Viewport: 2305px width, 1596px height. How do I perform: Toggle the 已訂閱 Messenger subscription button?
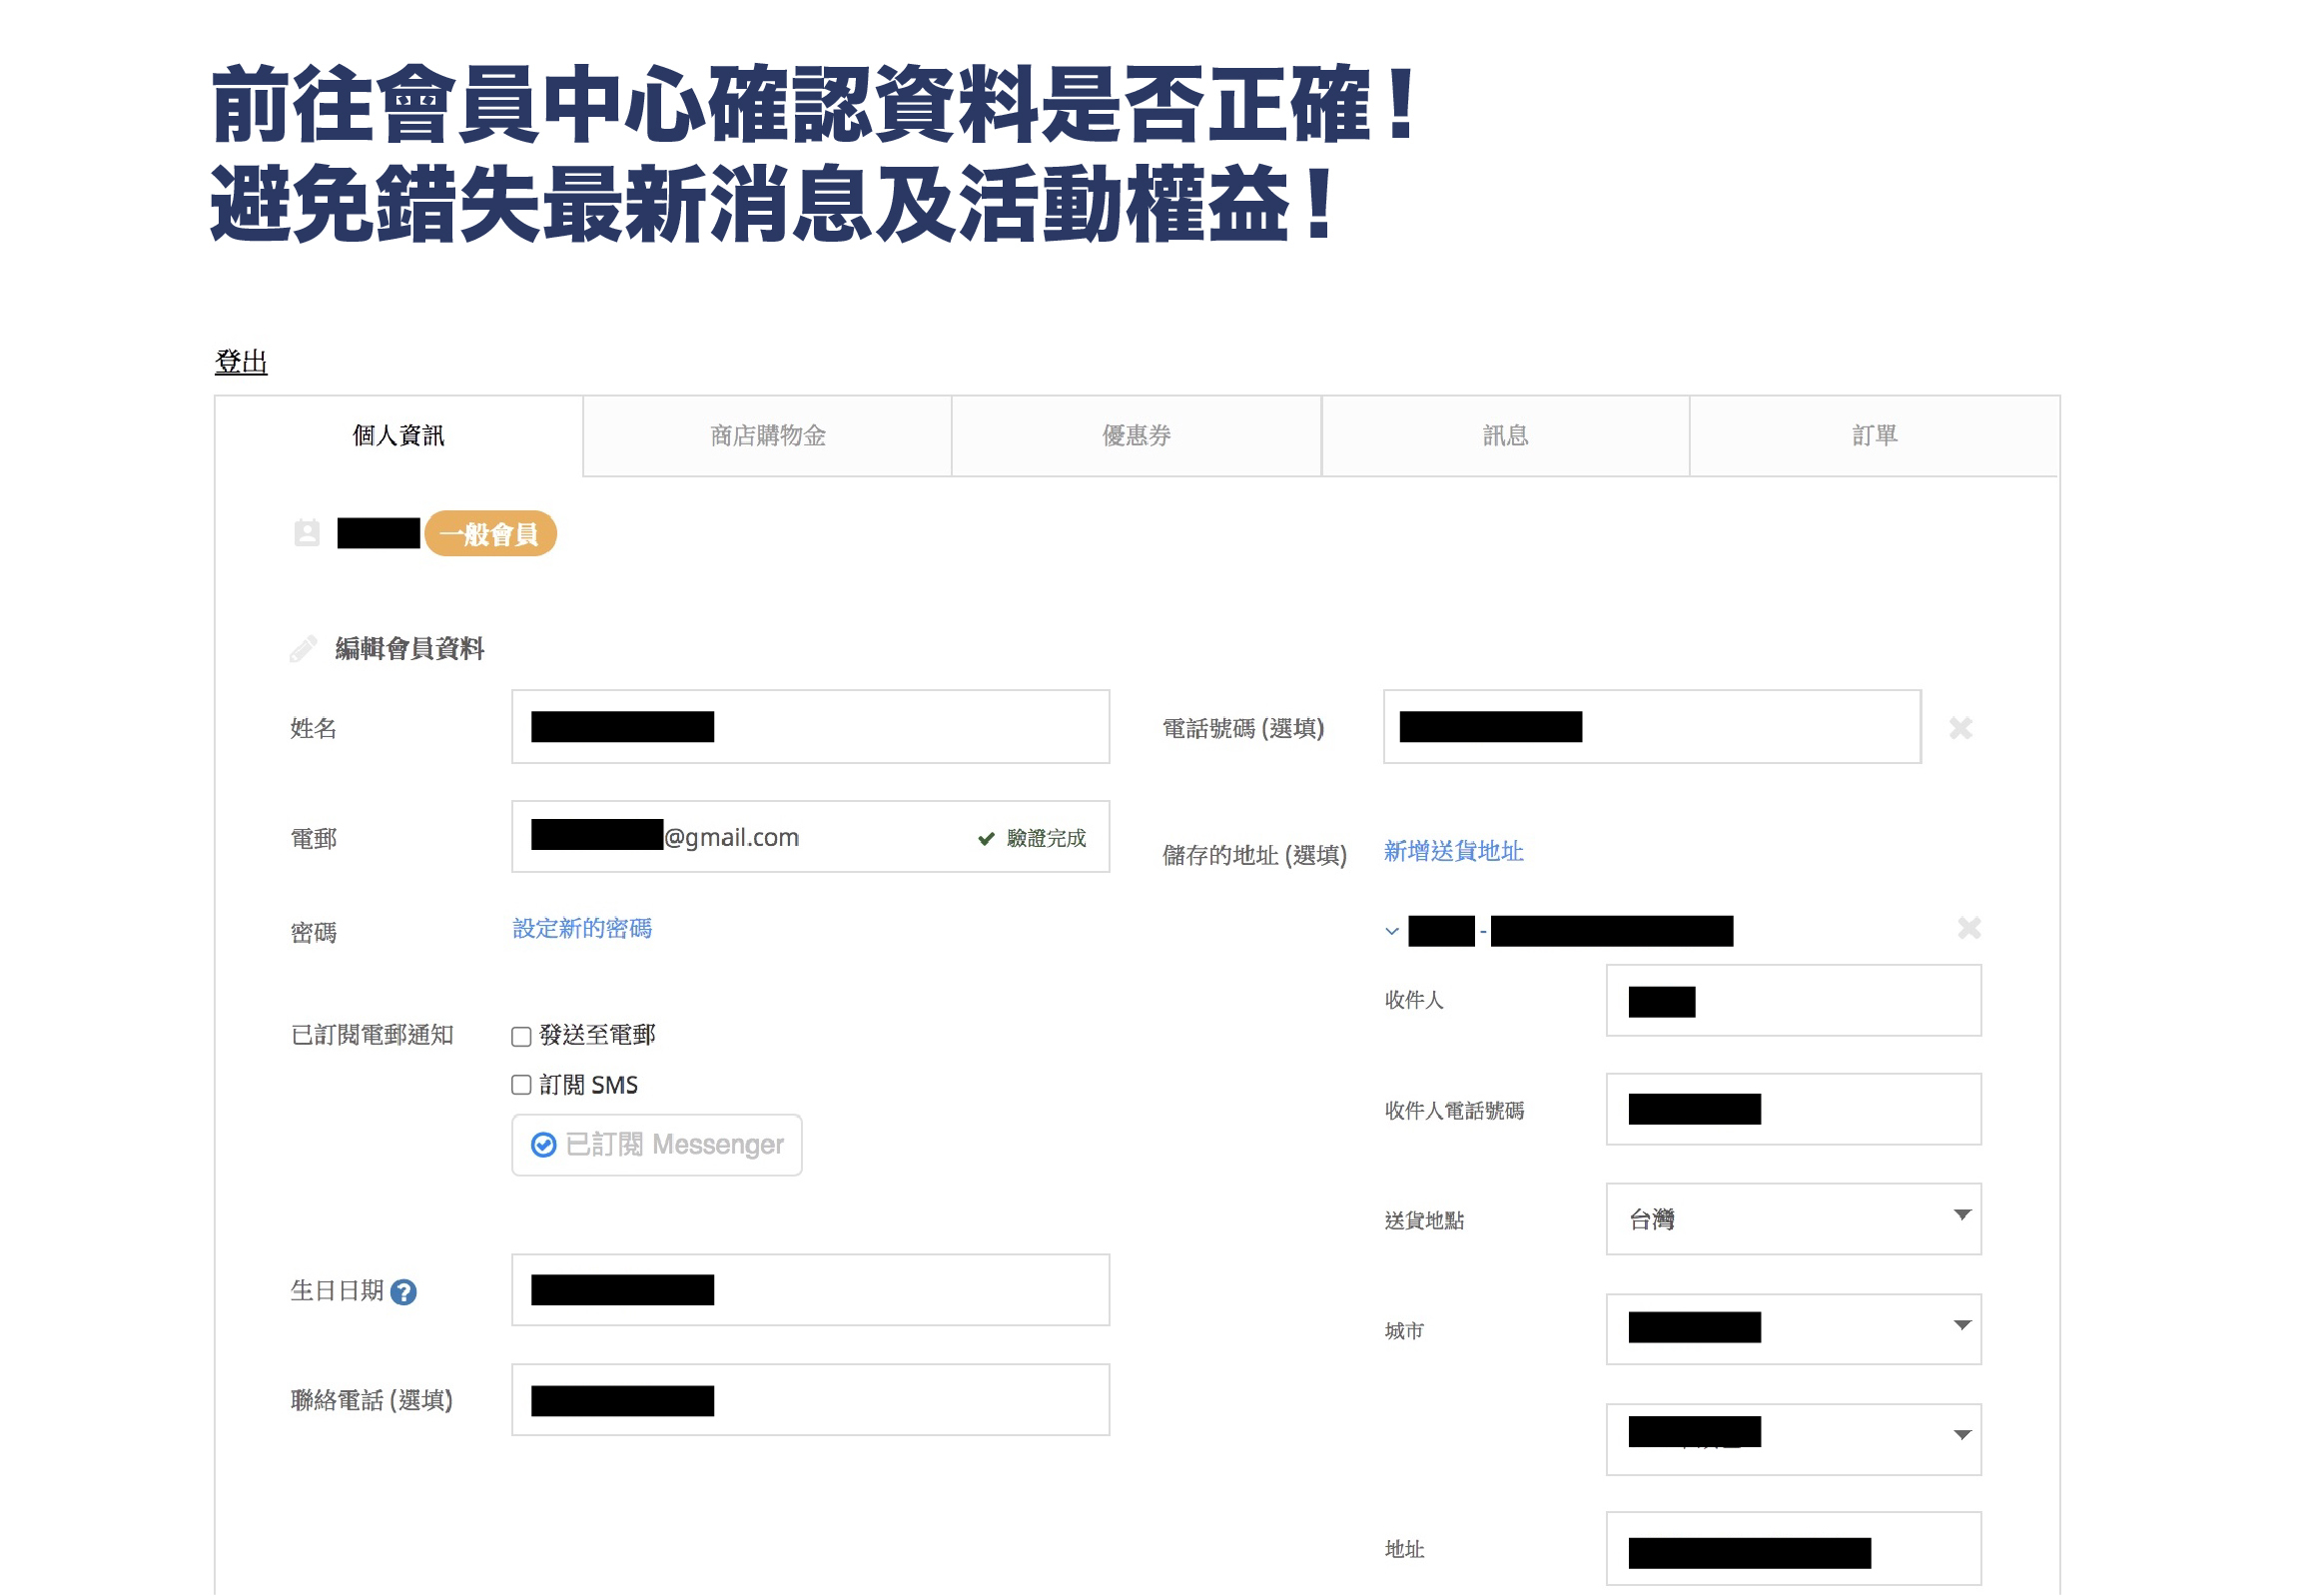pyautogui.click(x=656, y=1144)
